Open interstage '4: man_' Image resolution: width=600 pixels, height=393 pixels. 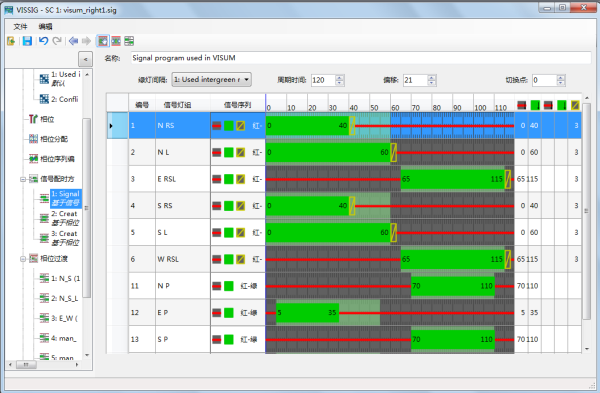pyautogui.click(x=59, y=338)
